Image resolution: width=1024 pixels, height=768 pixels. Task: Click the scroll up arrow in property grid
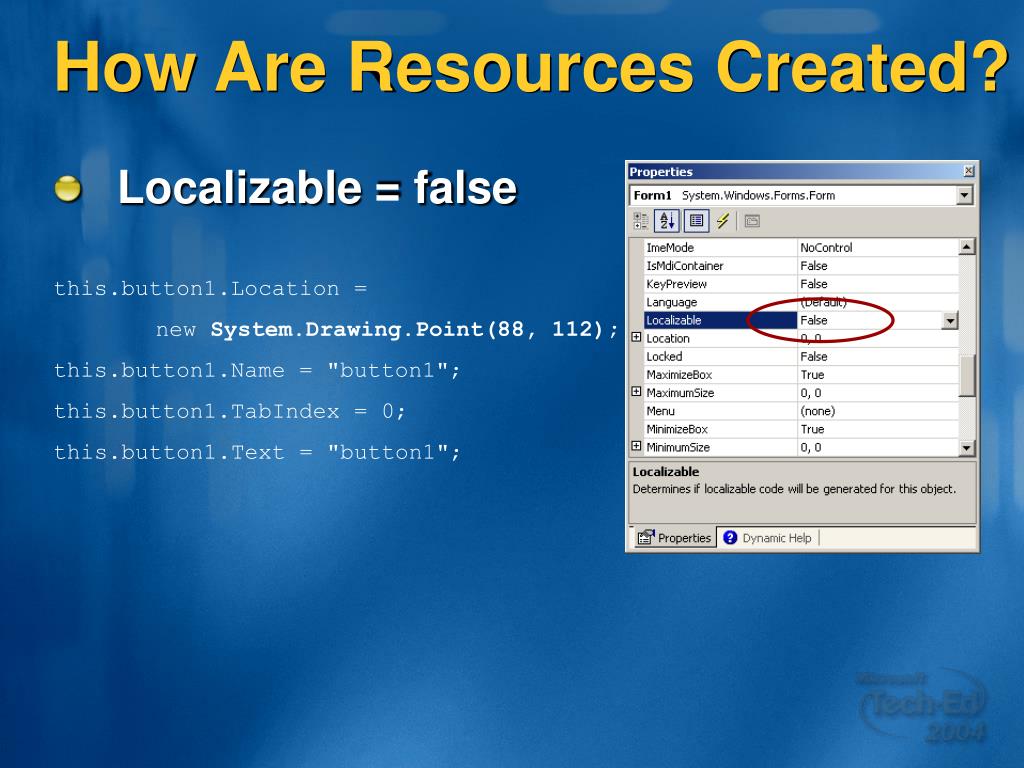[x=967, y=247]
